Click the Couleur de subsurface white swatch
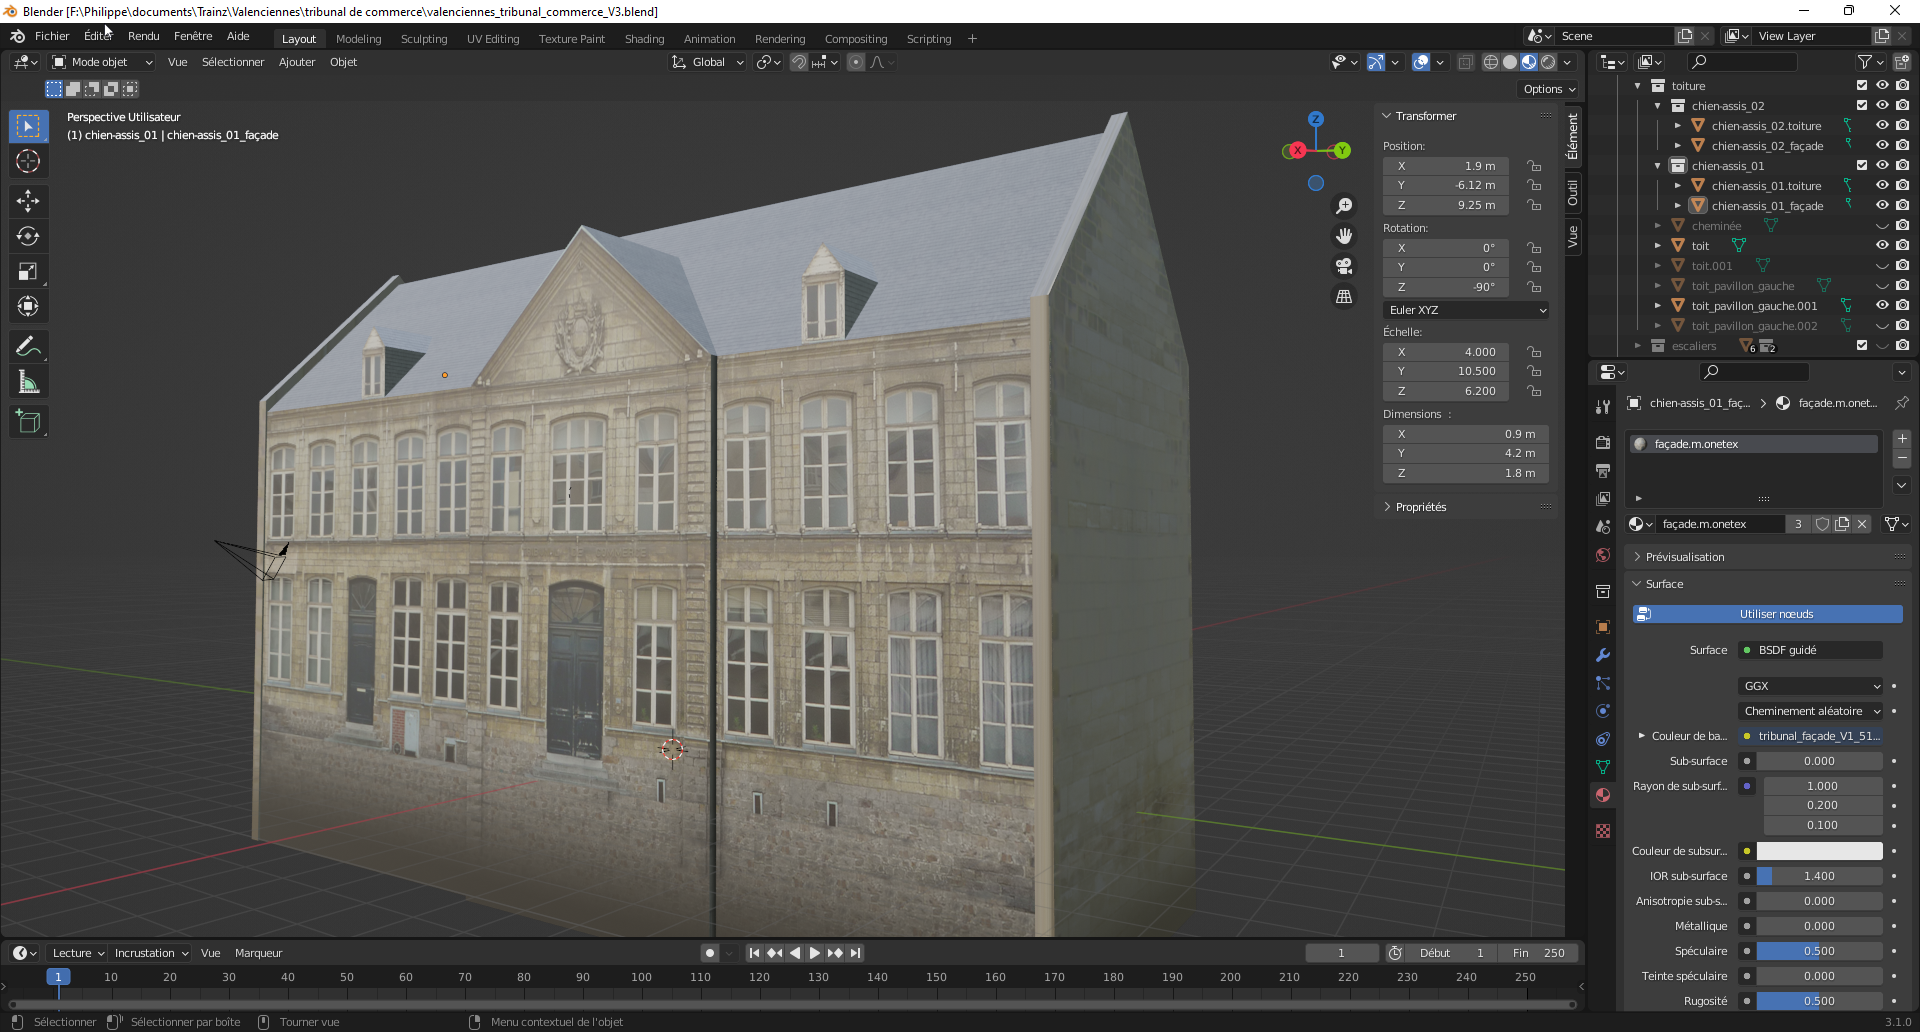 coord(1819,851)
